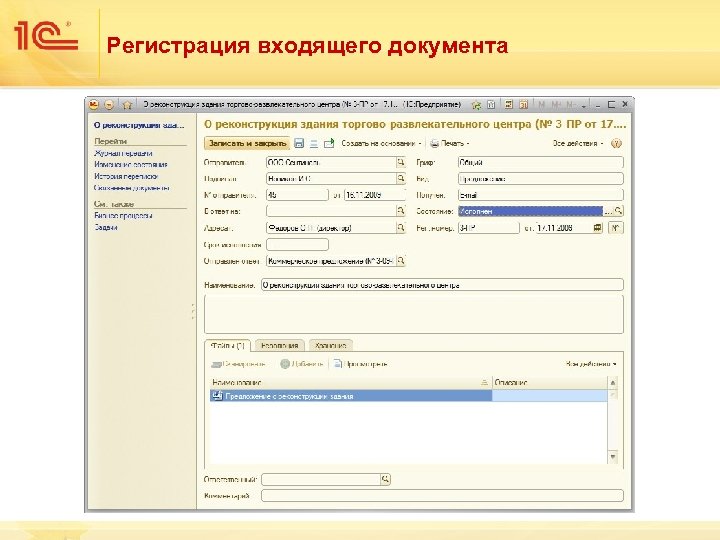The height and width of the screenshot is (540, 720).
Task: Click the Сканирование scanner icon in files toolbar
Action: [x=216, y=364]
